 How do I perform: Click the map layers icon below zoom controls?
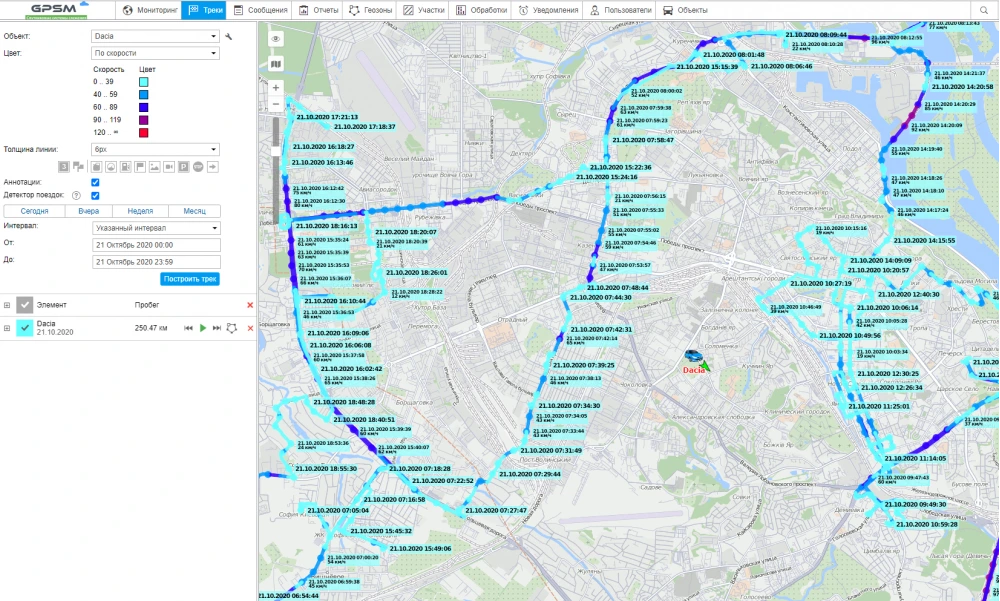point(276,64)
